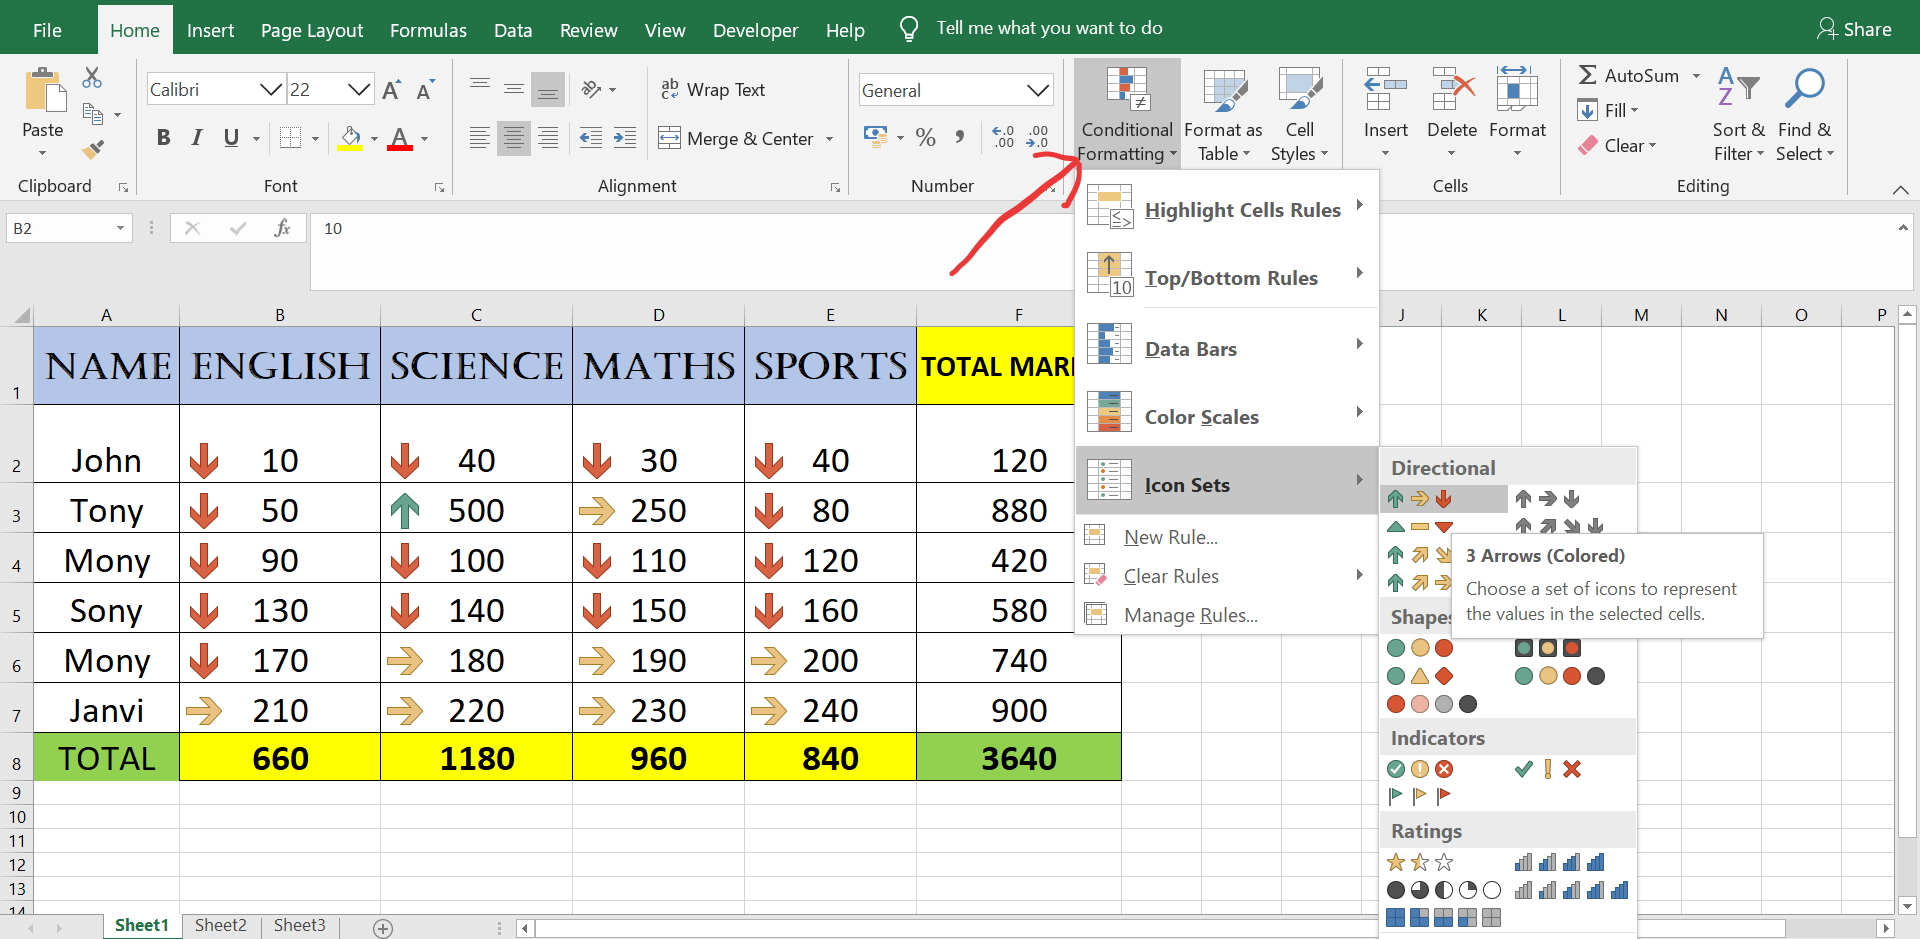Open the Conditional Formatting menu
This screenshot has height=939, width=1920.
pyautogui.click(x=1127, y=113)
